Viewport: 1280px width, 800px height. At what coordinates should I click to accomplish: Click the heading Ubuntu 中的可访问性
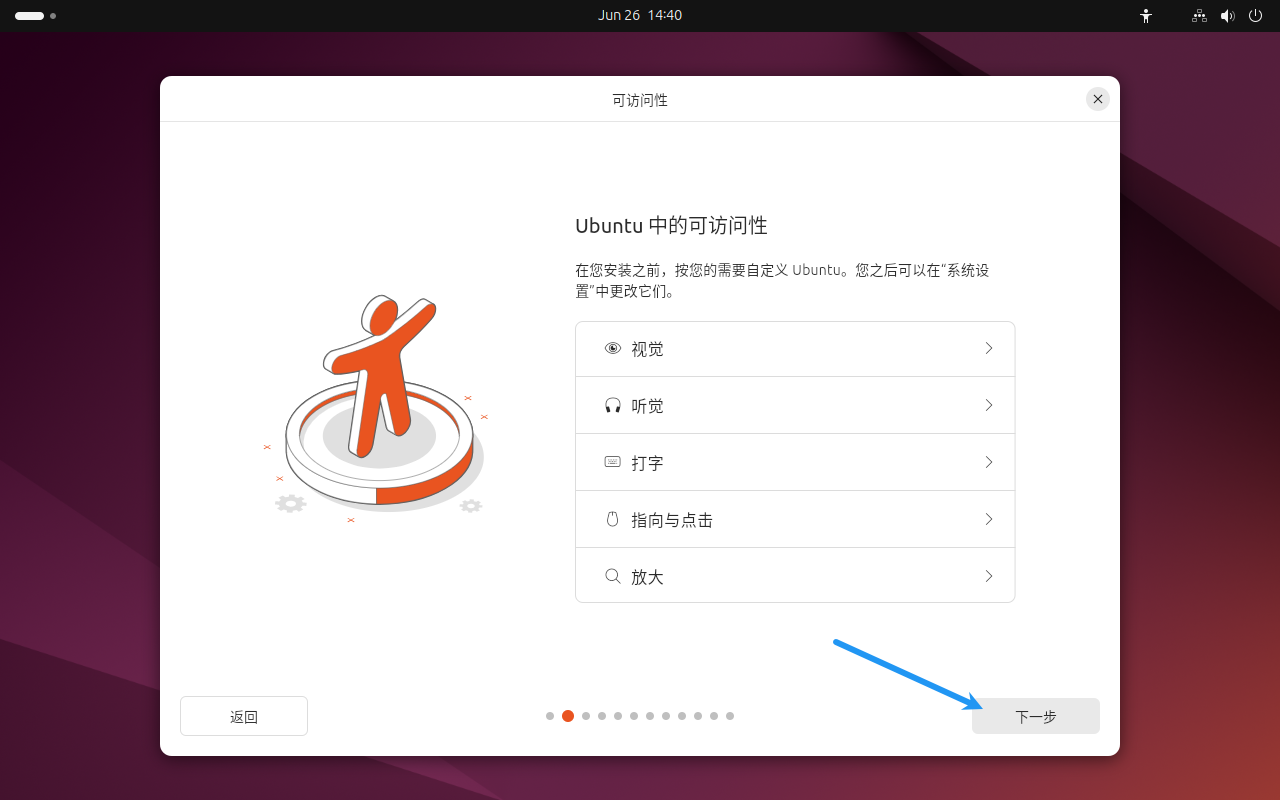tap(671, 226)
